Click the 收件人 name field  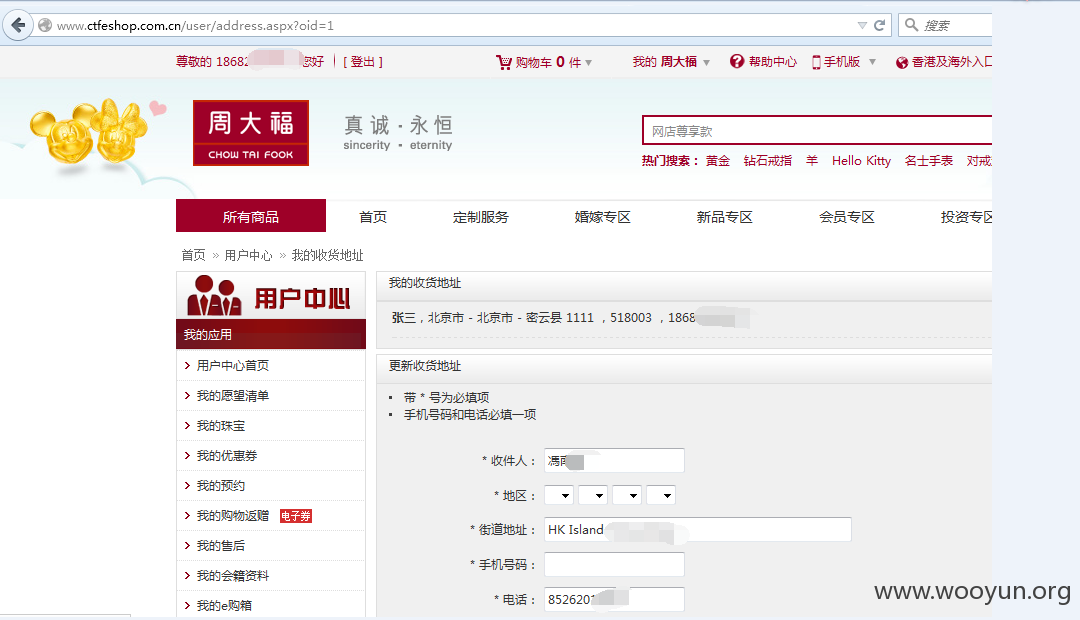click(614, 461)
